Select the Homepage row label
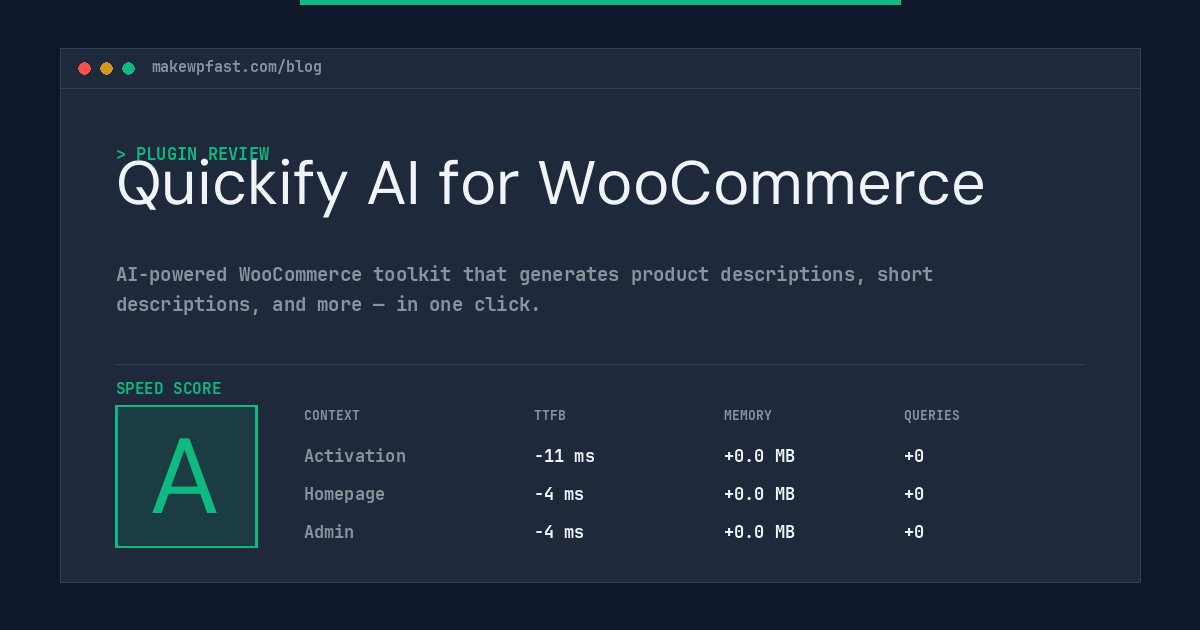This screenshot has height=630, width=1200. point(345,494)
